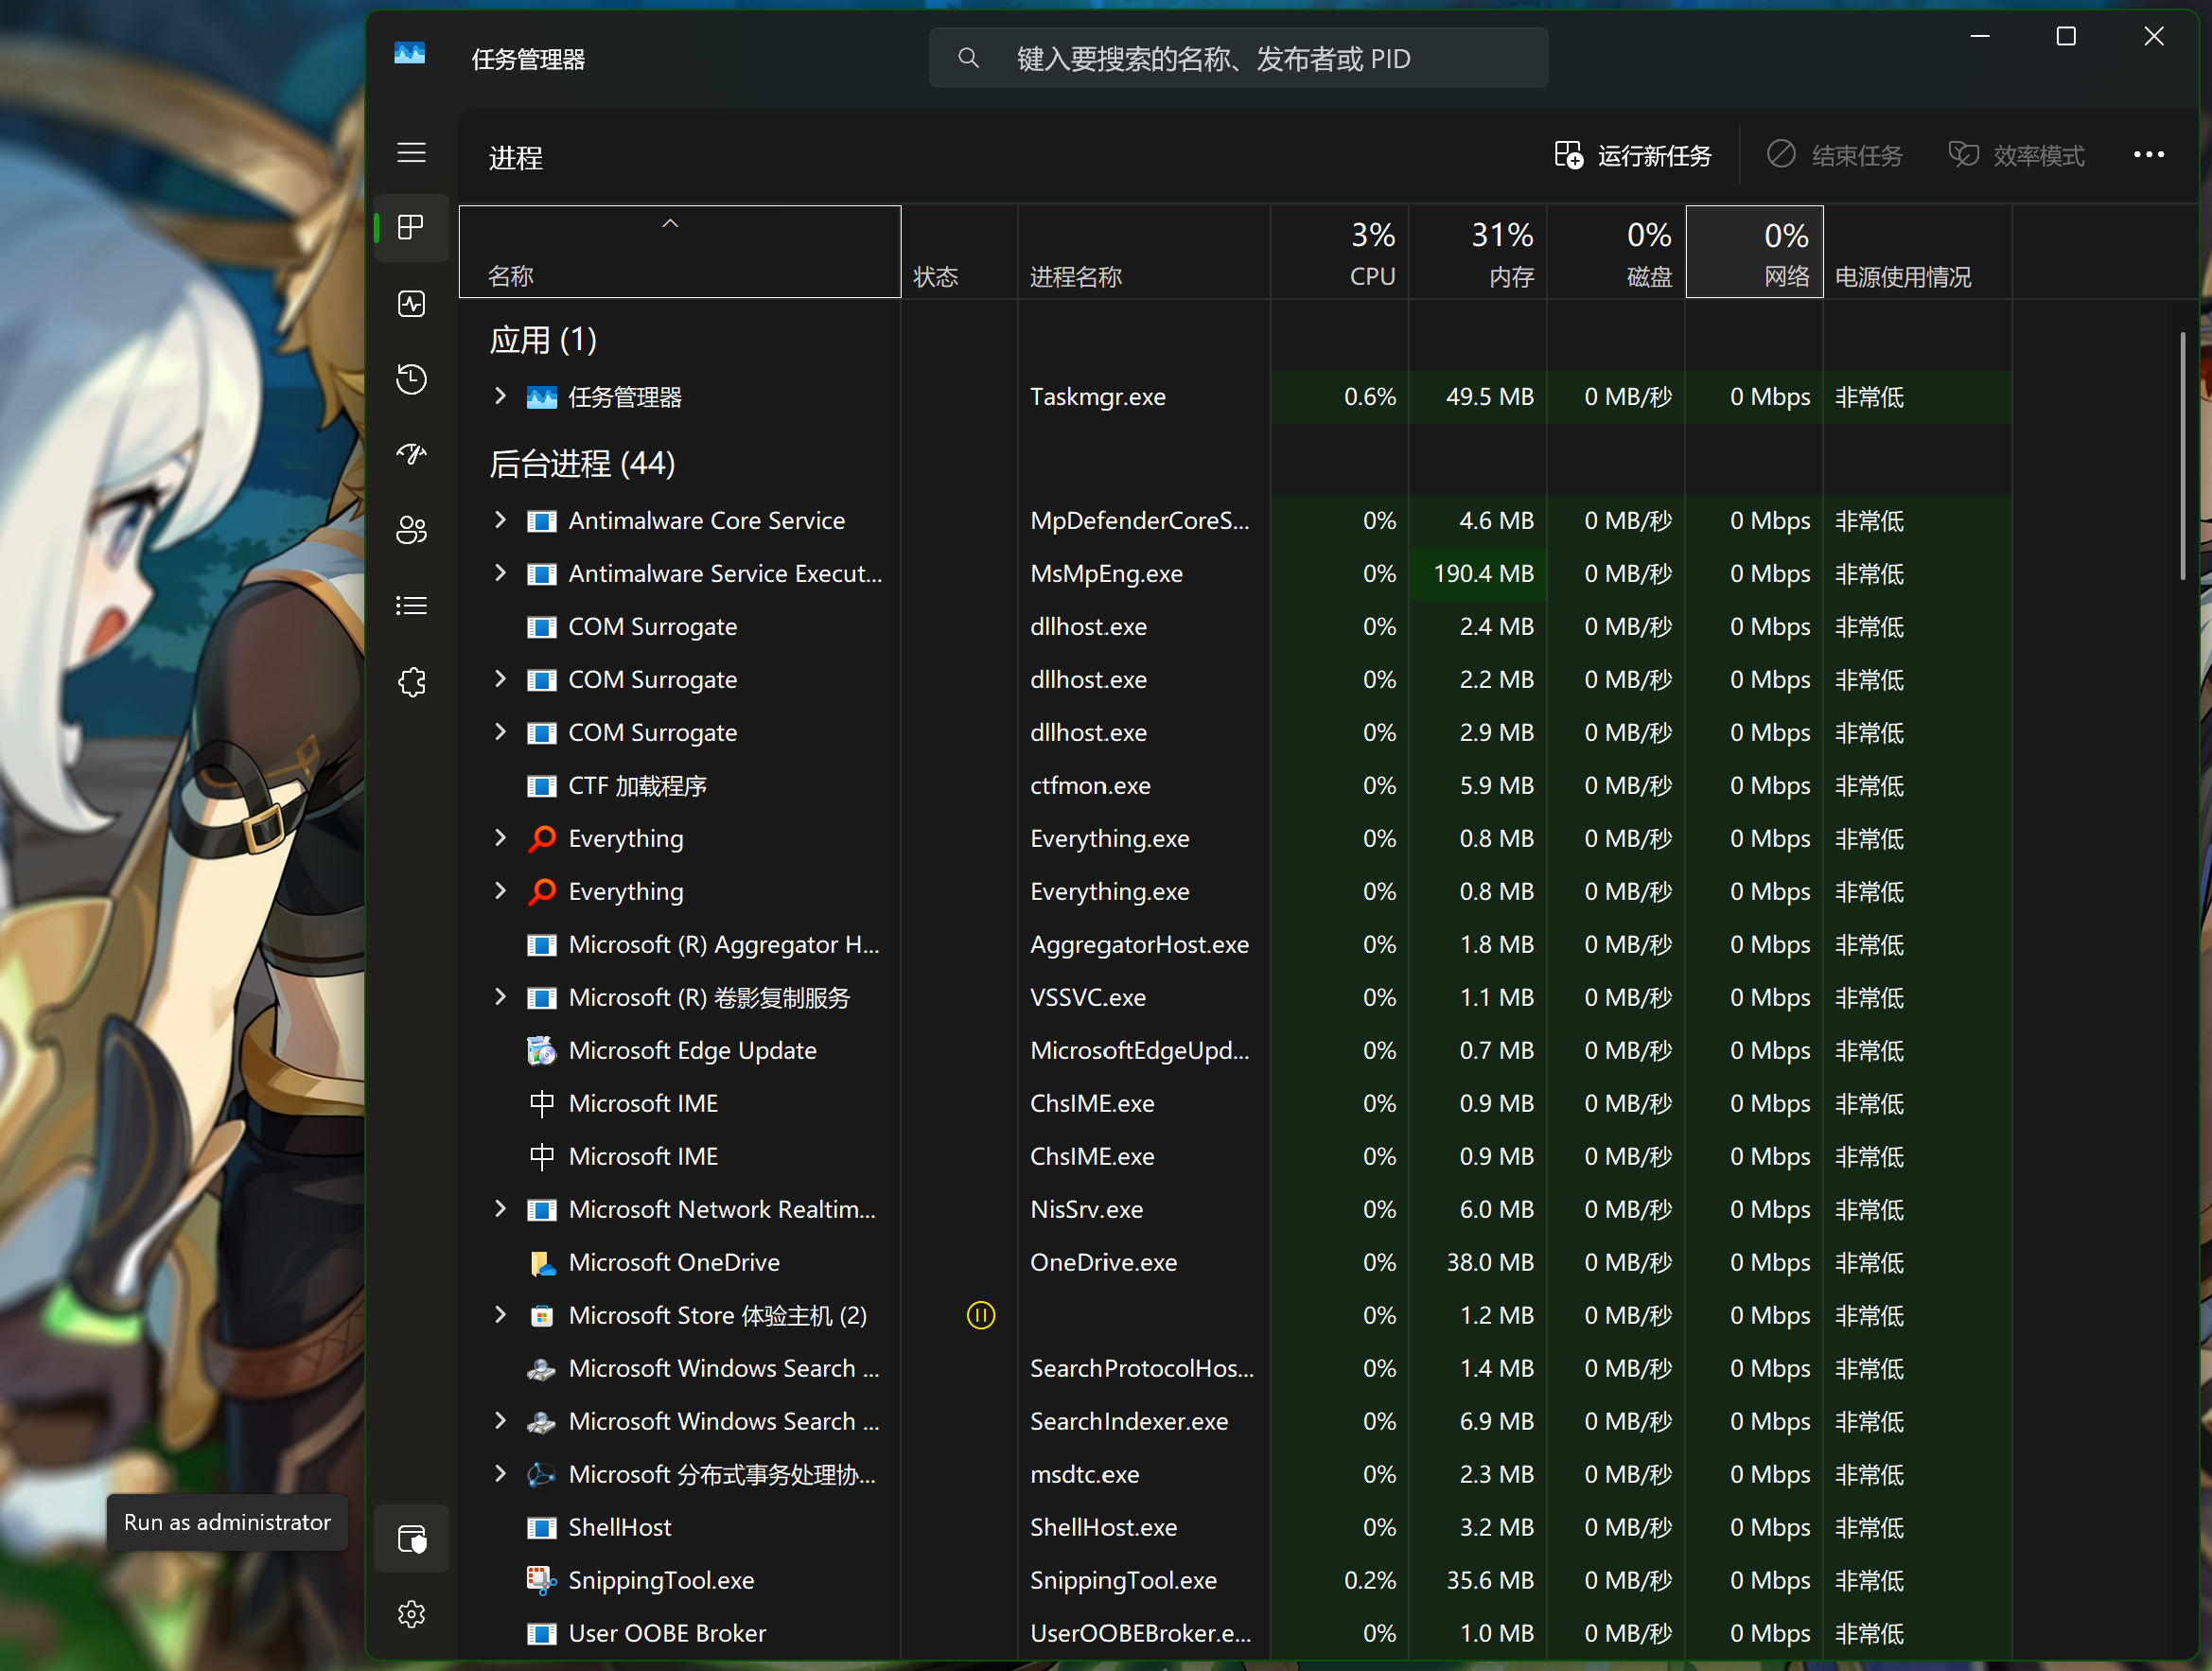Screen dimensions: 2212x1671
Task: Open Task Manager settings gear
Action: pos(411,1614)
